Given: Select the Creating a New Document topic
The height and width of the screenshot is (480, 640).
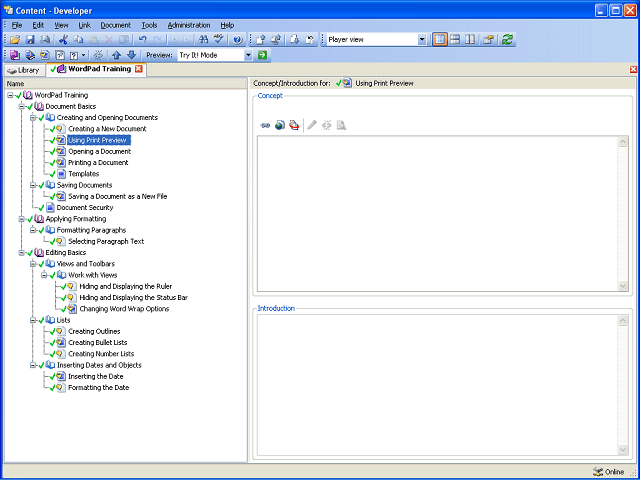Looking at the screenshot, I should tap(107, 129).
